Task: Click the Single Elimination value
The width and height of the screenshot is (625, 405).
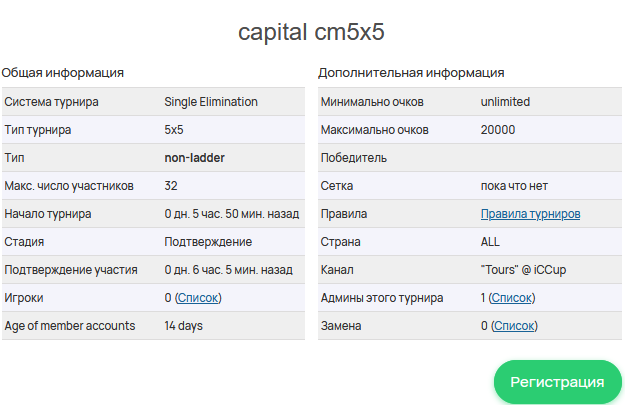Action: pos(211,102)
